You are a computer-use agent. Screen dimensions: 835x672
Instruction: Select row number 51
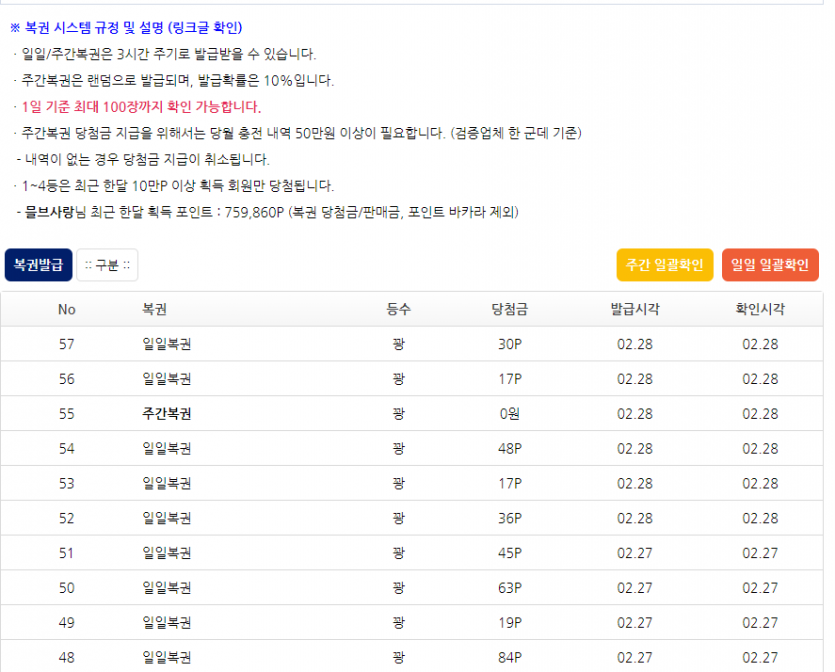point(67,553)
